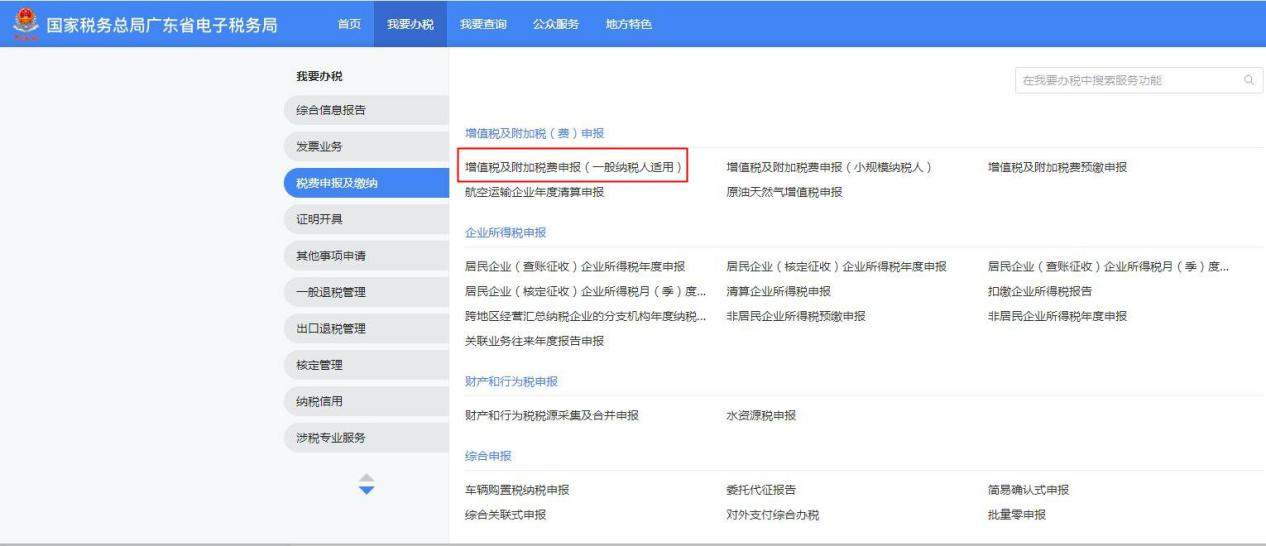Image resolution: width=1266 pixels, height=546 pixels.
Task: Click 增值税及附加税费预缴申报 link
Action: click(x=1057, y=168)
